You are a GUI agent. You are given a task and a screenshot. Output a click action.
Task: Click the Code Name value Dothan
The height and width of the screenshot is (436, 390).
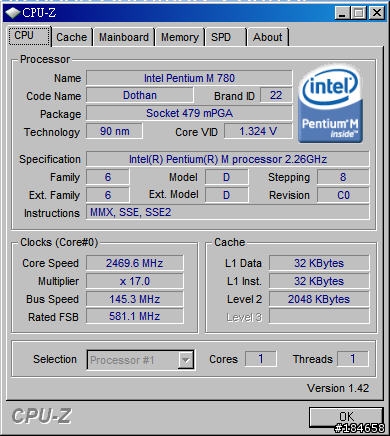pyautogui.click(x=140, y=95)
